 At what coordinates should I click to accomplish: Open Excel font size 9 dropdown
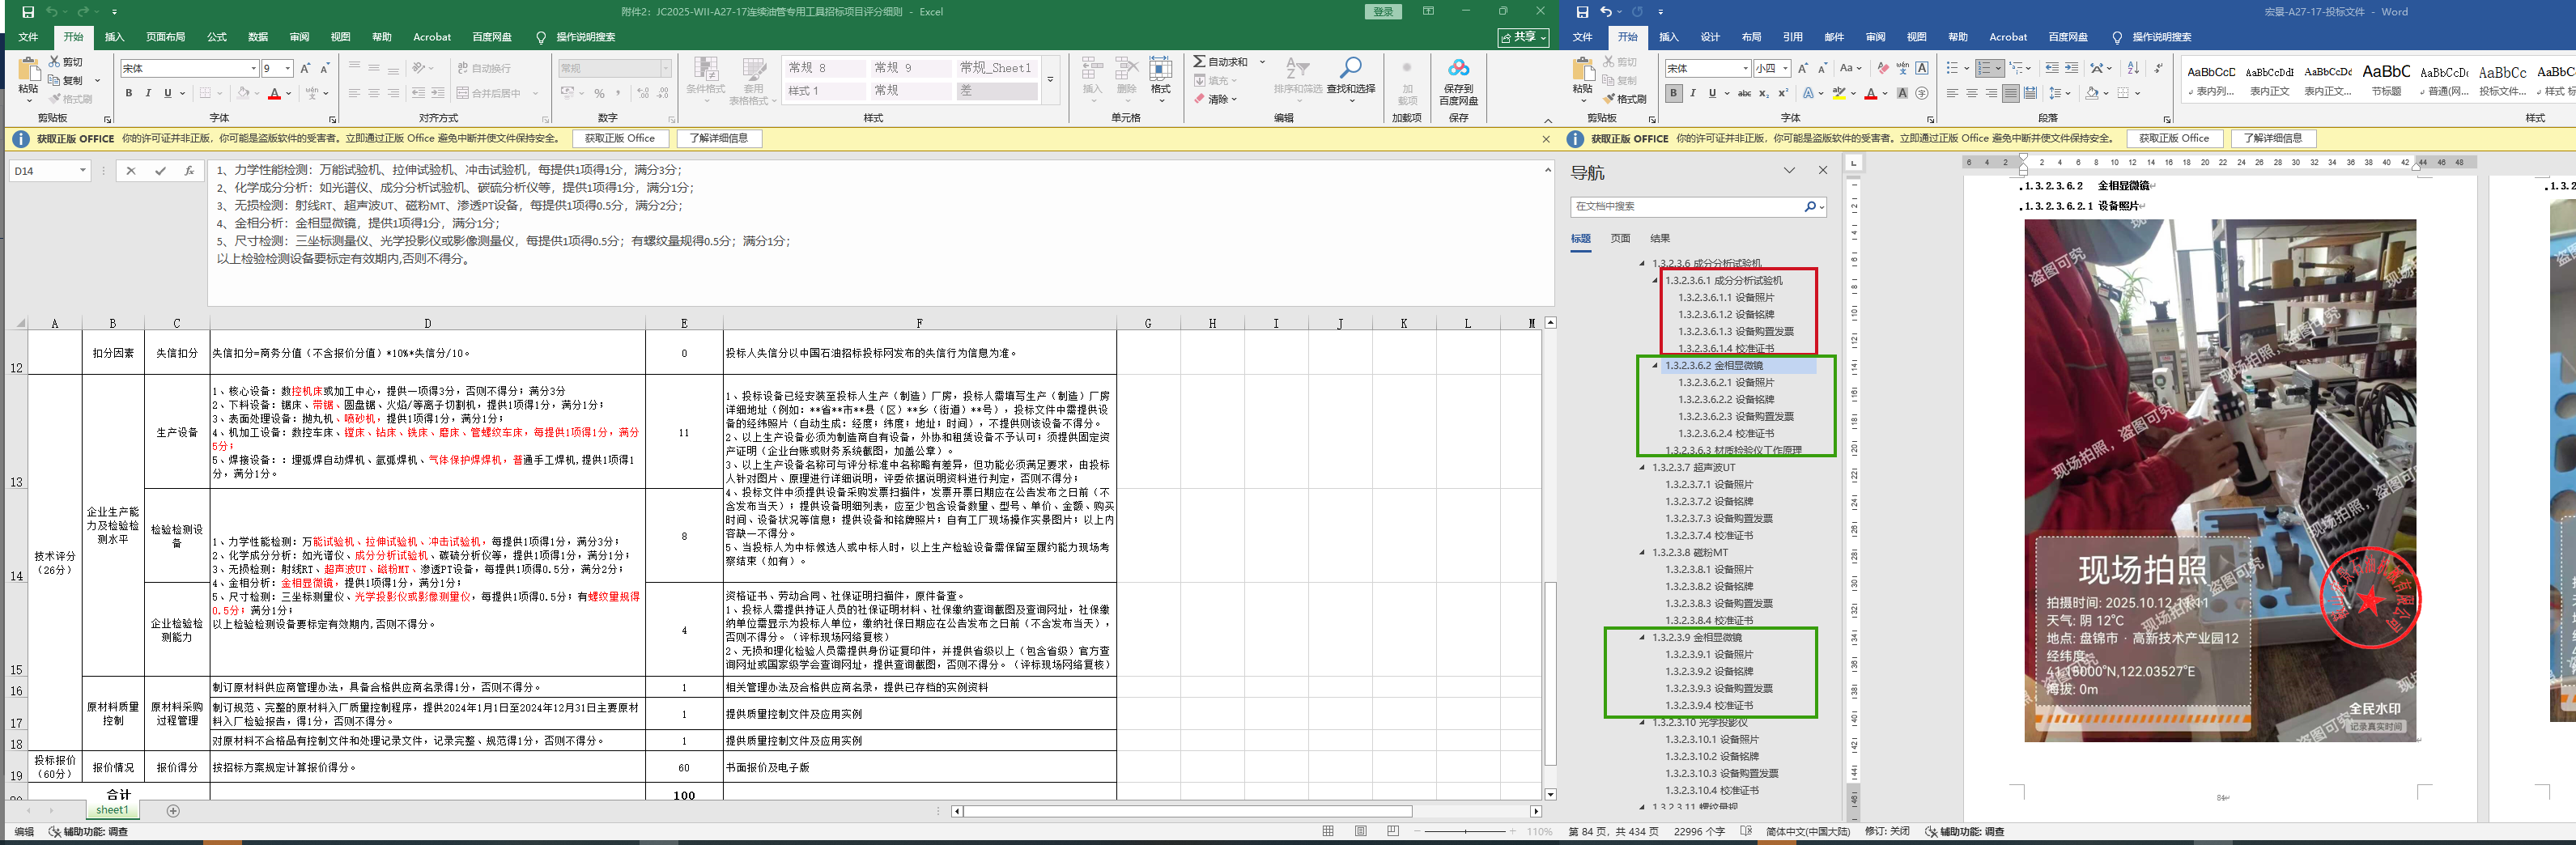(288, 68)
